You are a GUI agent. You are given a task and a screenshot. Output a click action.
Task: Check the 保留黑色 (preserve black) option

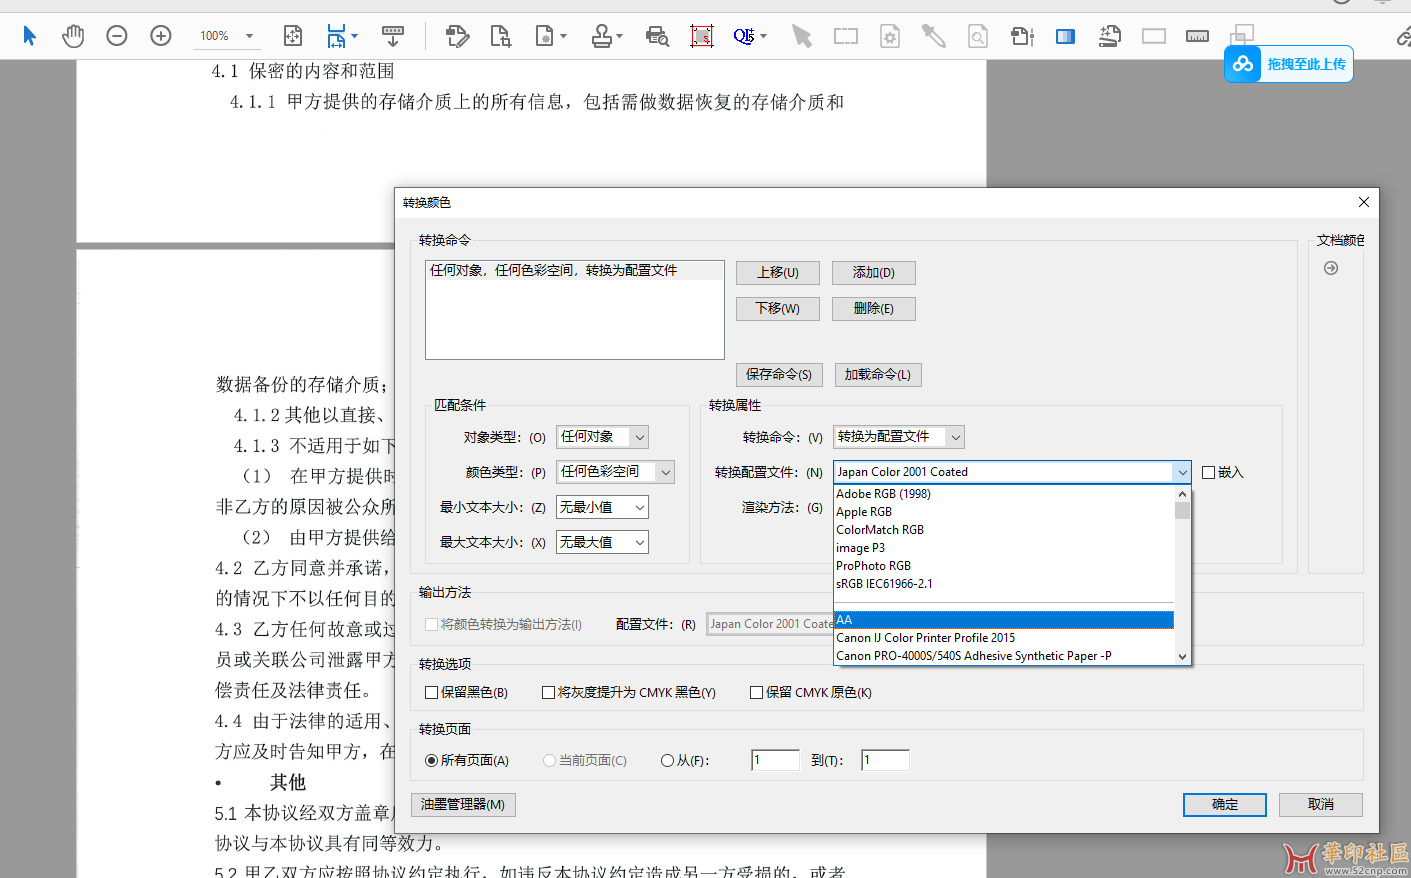click(432, 692)
